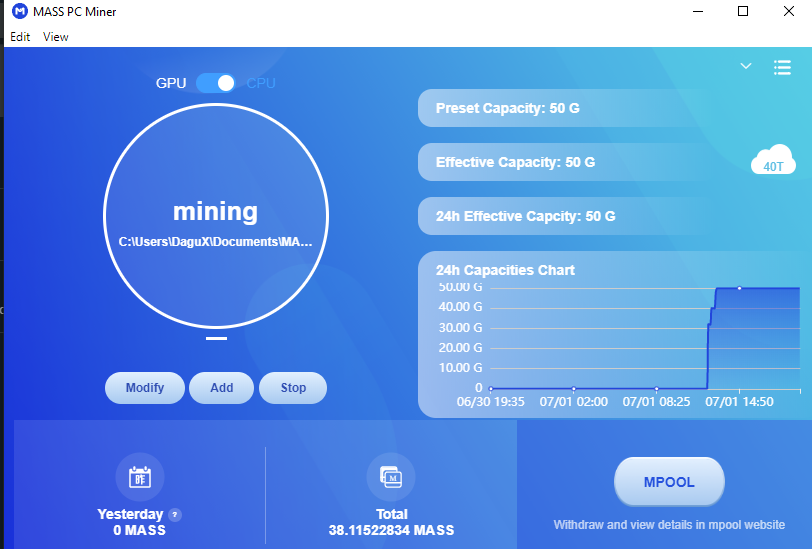This screenshot has height=549, width=812.
Task: Stop mining with the Stop button
Action: click(293, 388)
